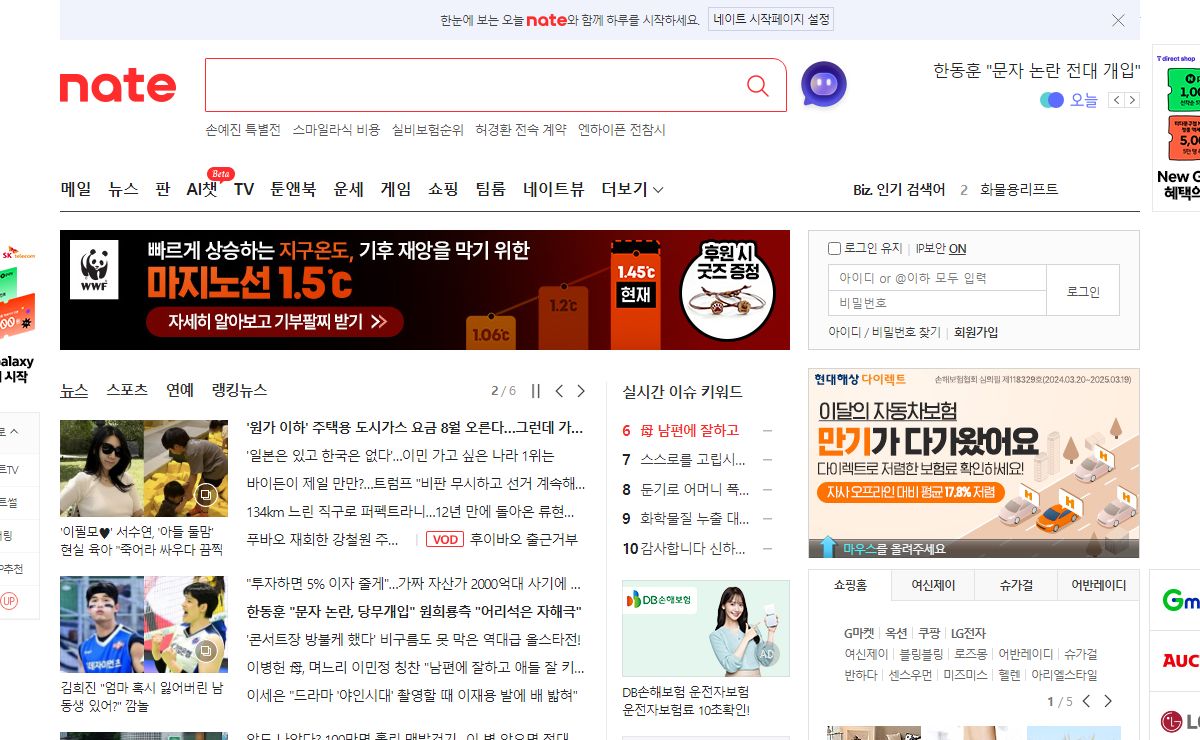Toggle the 오늘 switch
Viewport: 1200px width, 740px height.
(x=1052, y=100)
